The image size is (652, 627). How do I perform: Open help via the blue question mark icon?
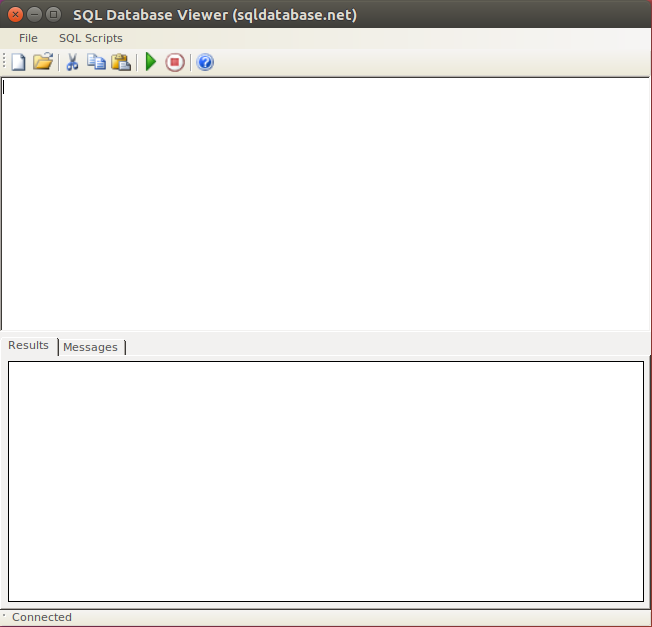click(205, 62)
